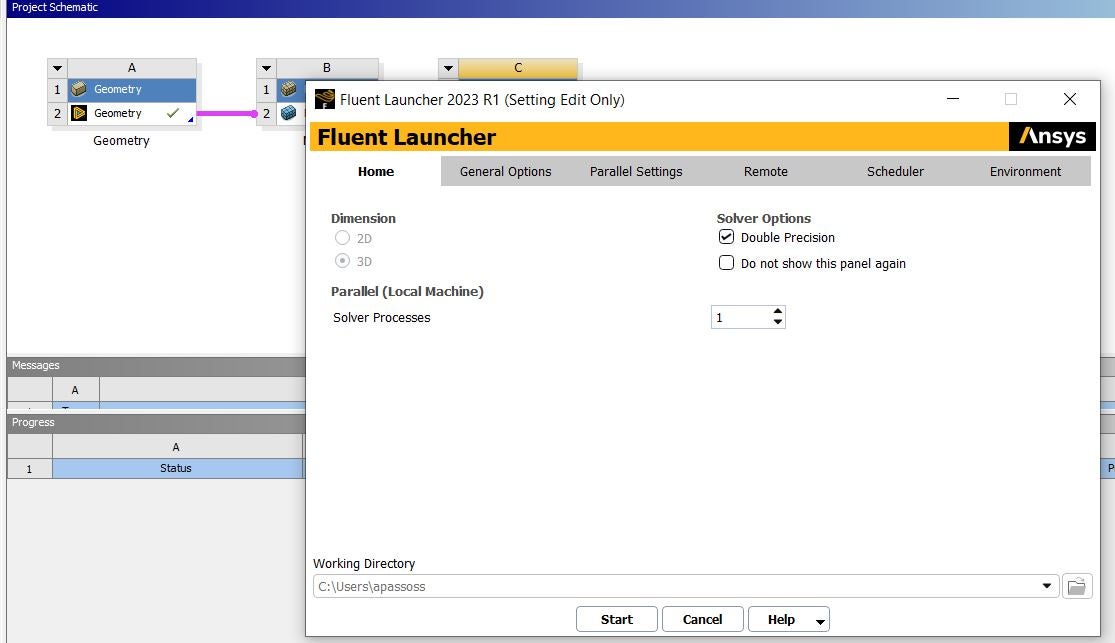Select the system C header cell

[518, 68]
